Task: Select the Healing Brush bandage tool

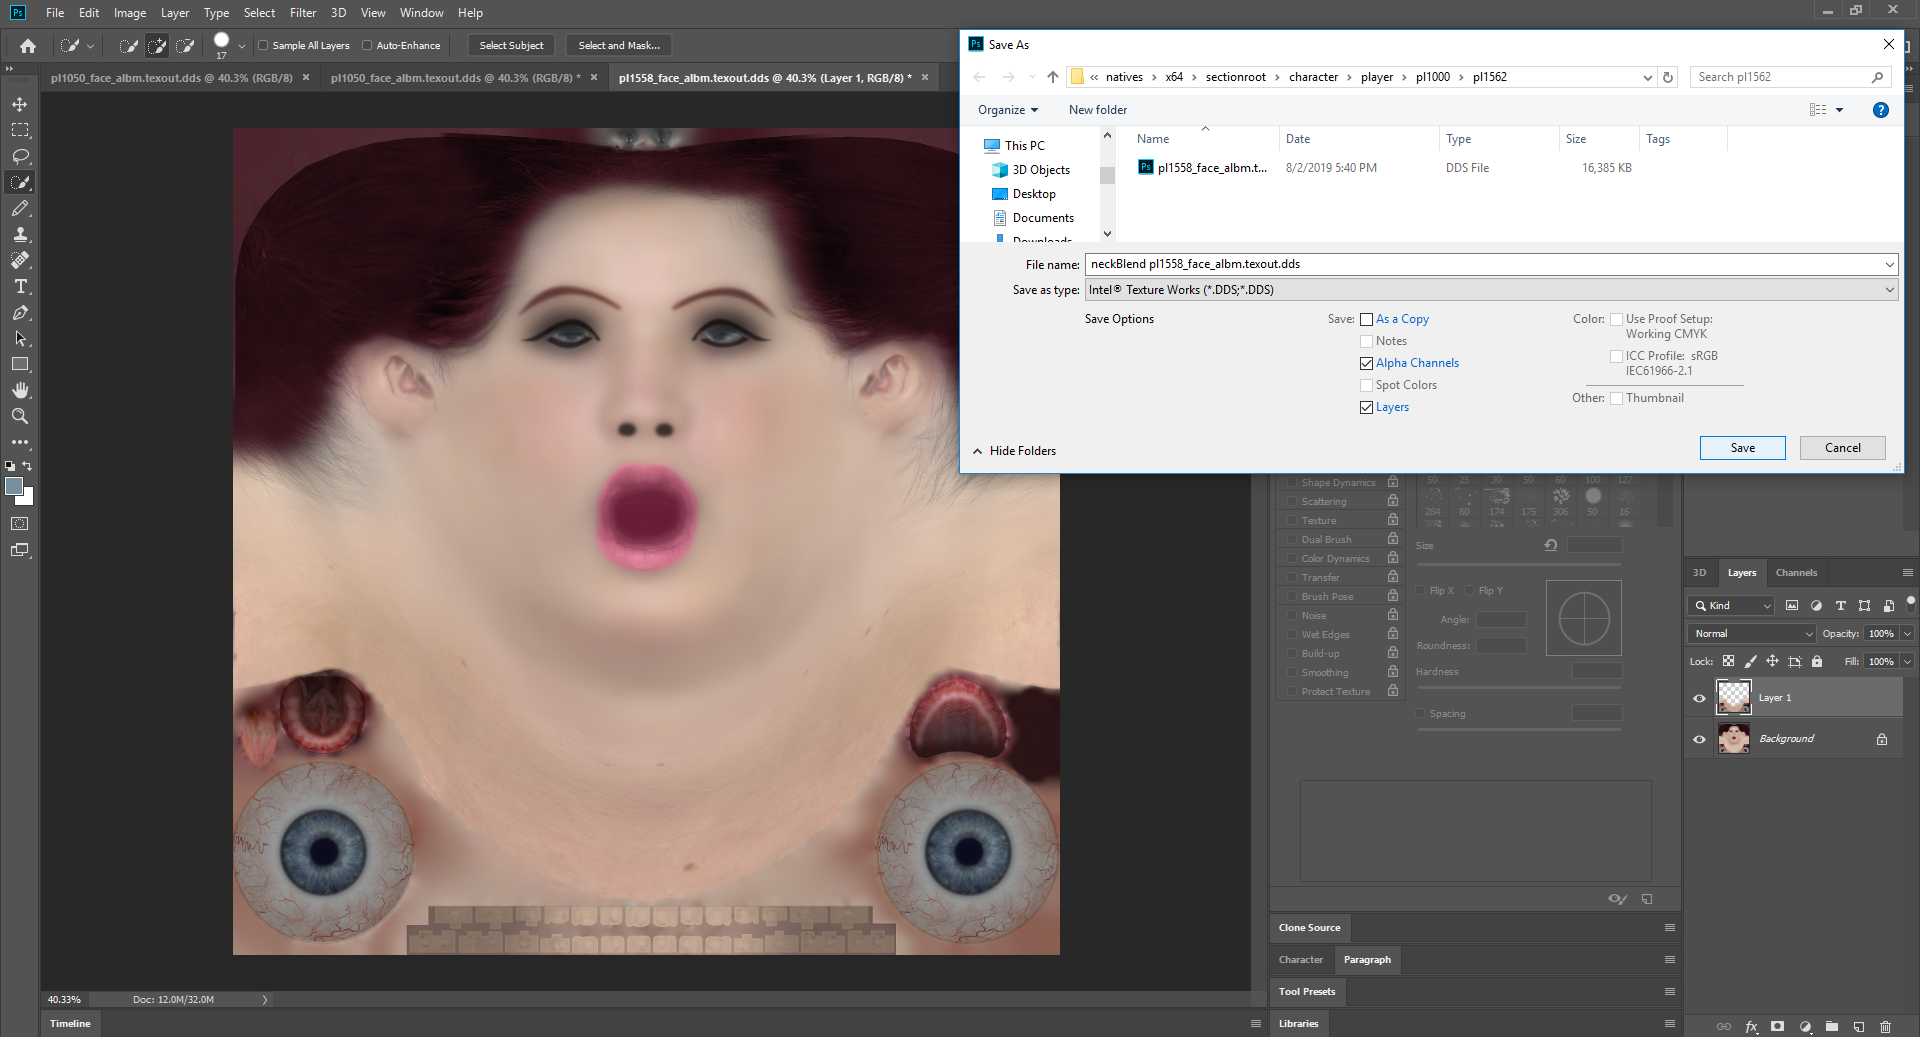Action: (x=20, y=260)
